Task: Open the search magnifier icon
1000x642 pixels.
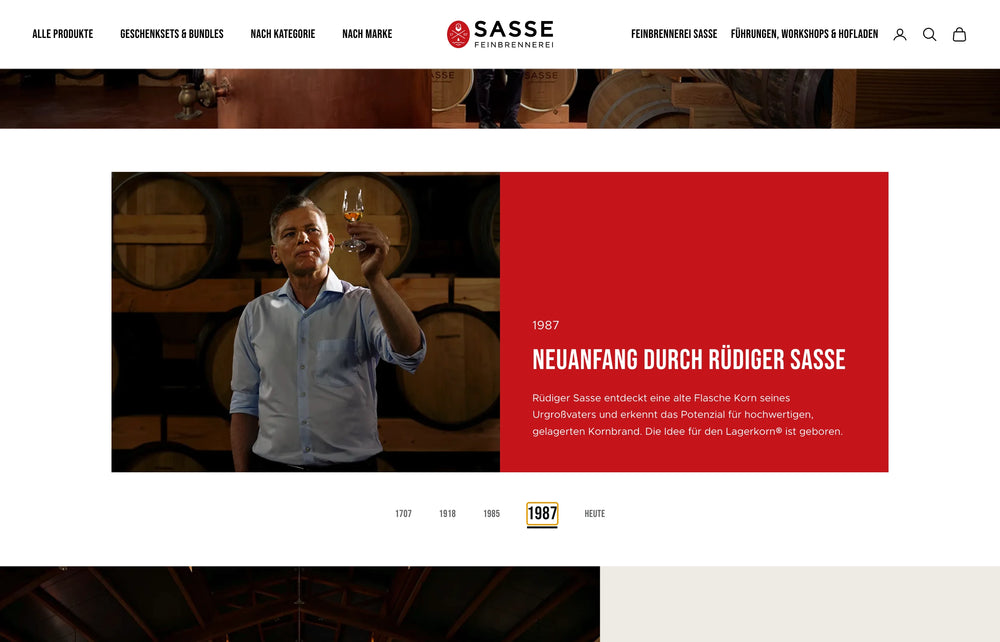Action: (929, 34)
